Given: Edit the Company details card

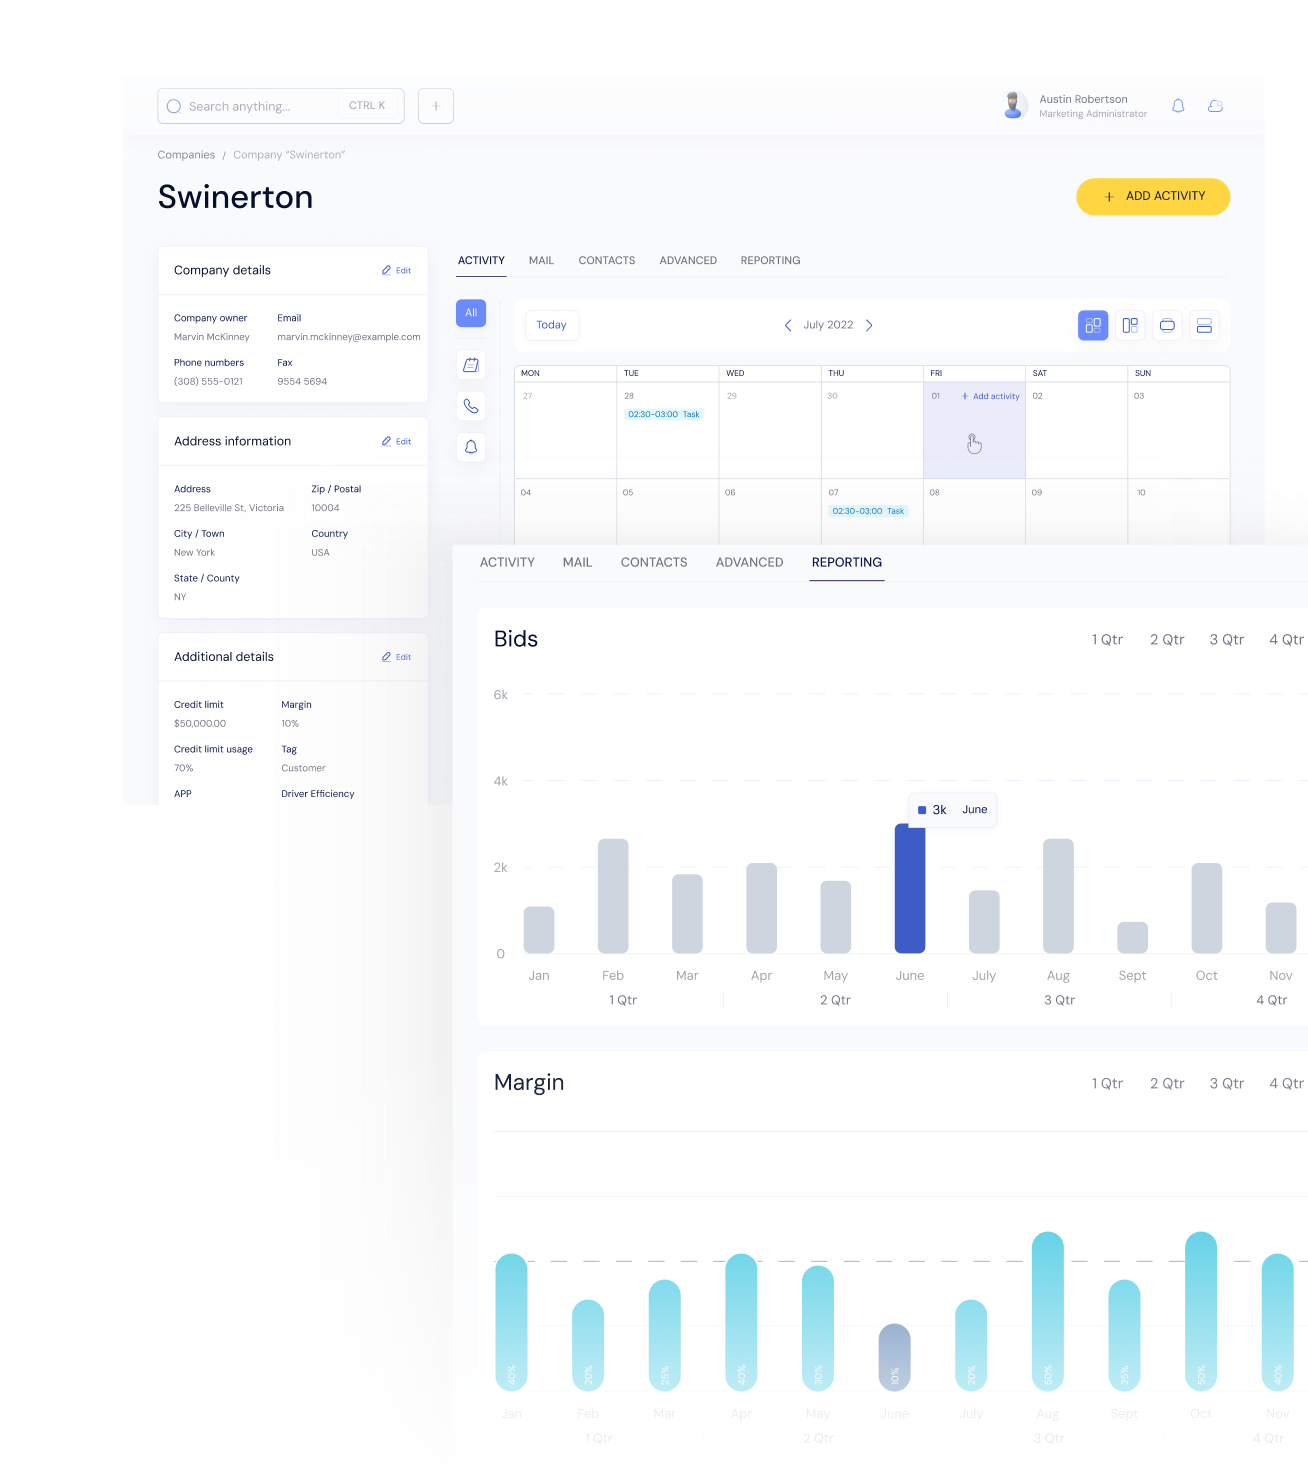Looking at the screenshot, I should pyautogui.click(x=397, y=271).
